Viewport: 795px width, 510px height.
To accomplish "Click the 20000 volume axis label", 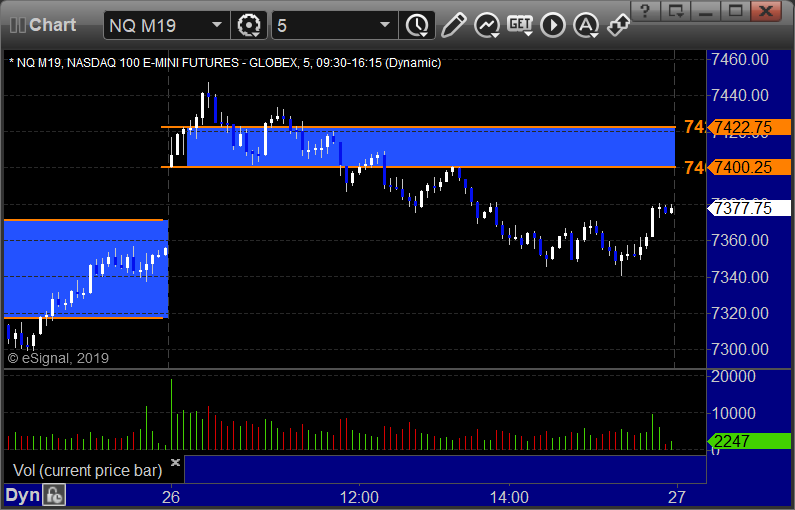I will [x=733, y=376].
